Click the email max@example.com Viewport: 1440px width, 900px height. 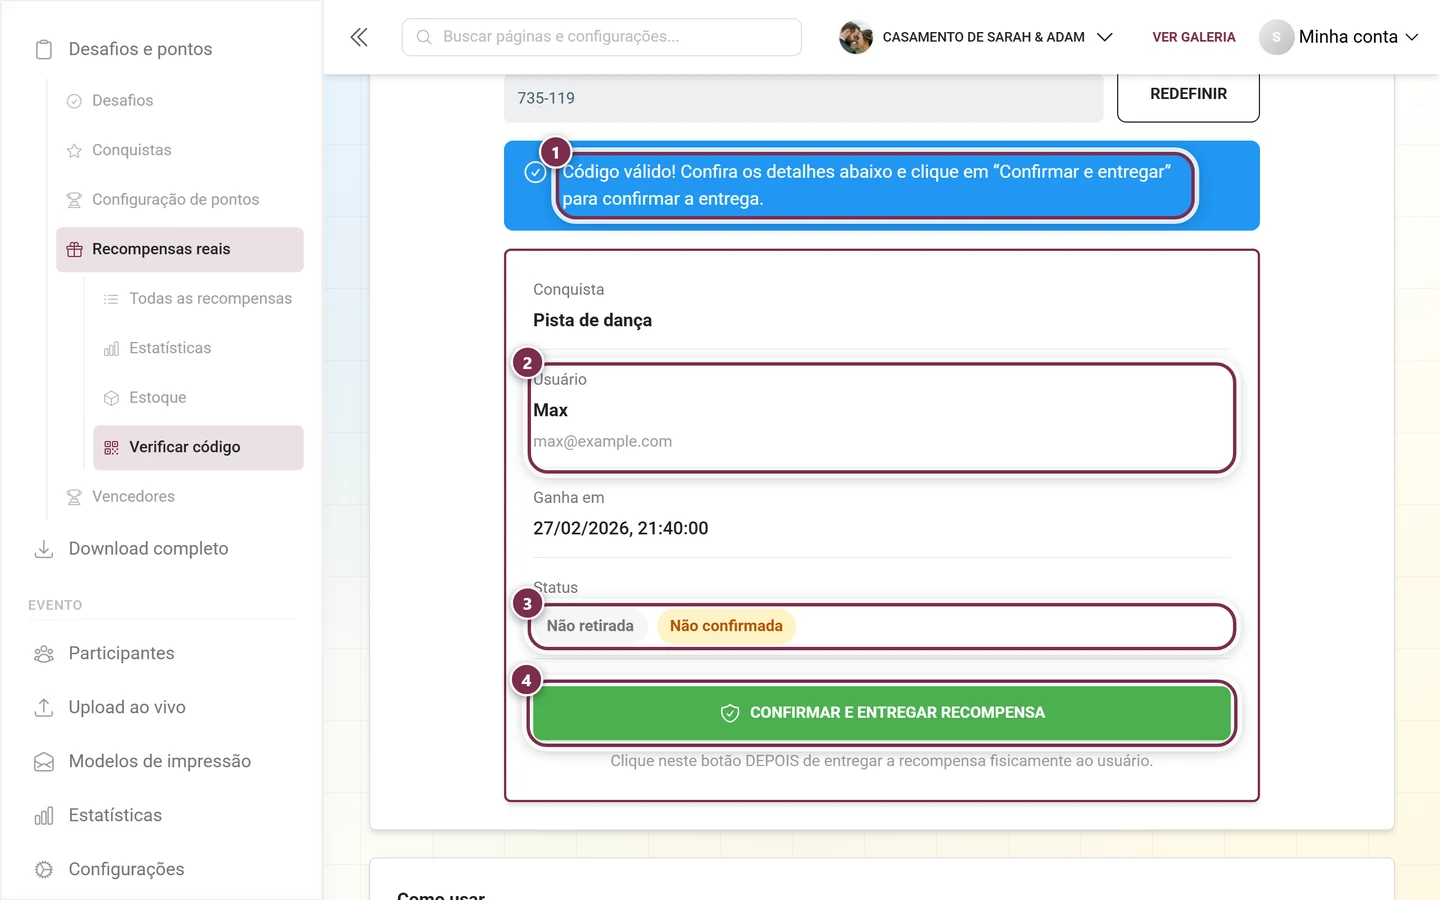click(603, 441)
